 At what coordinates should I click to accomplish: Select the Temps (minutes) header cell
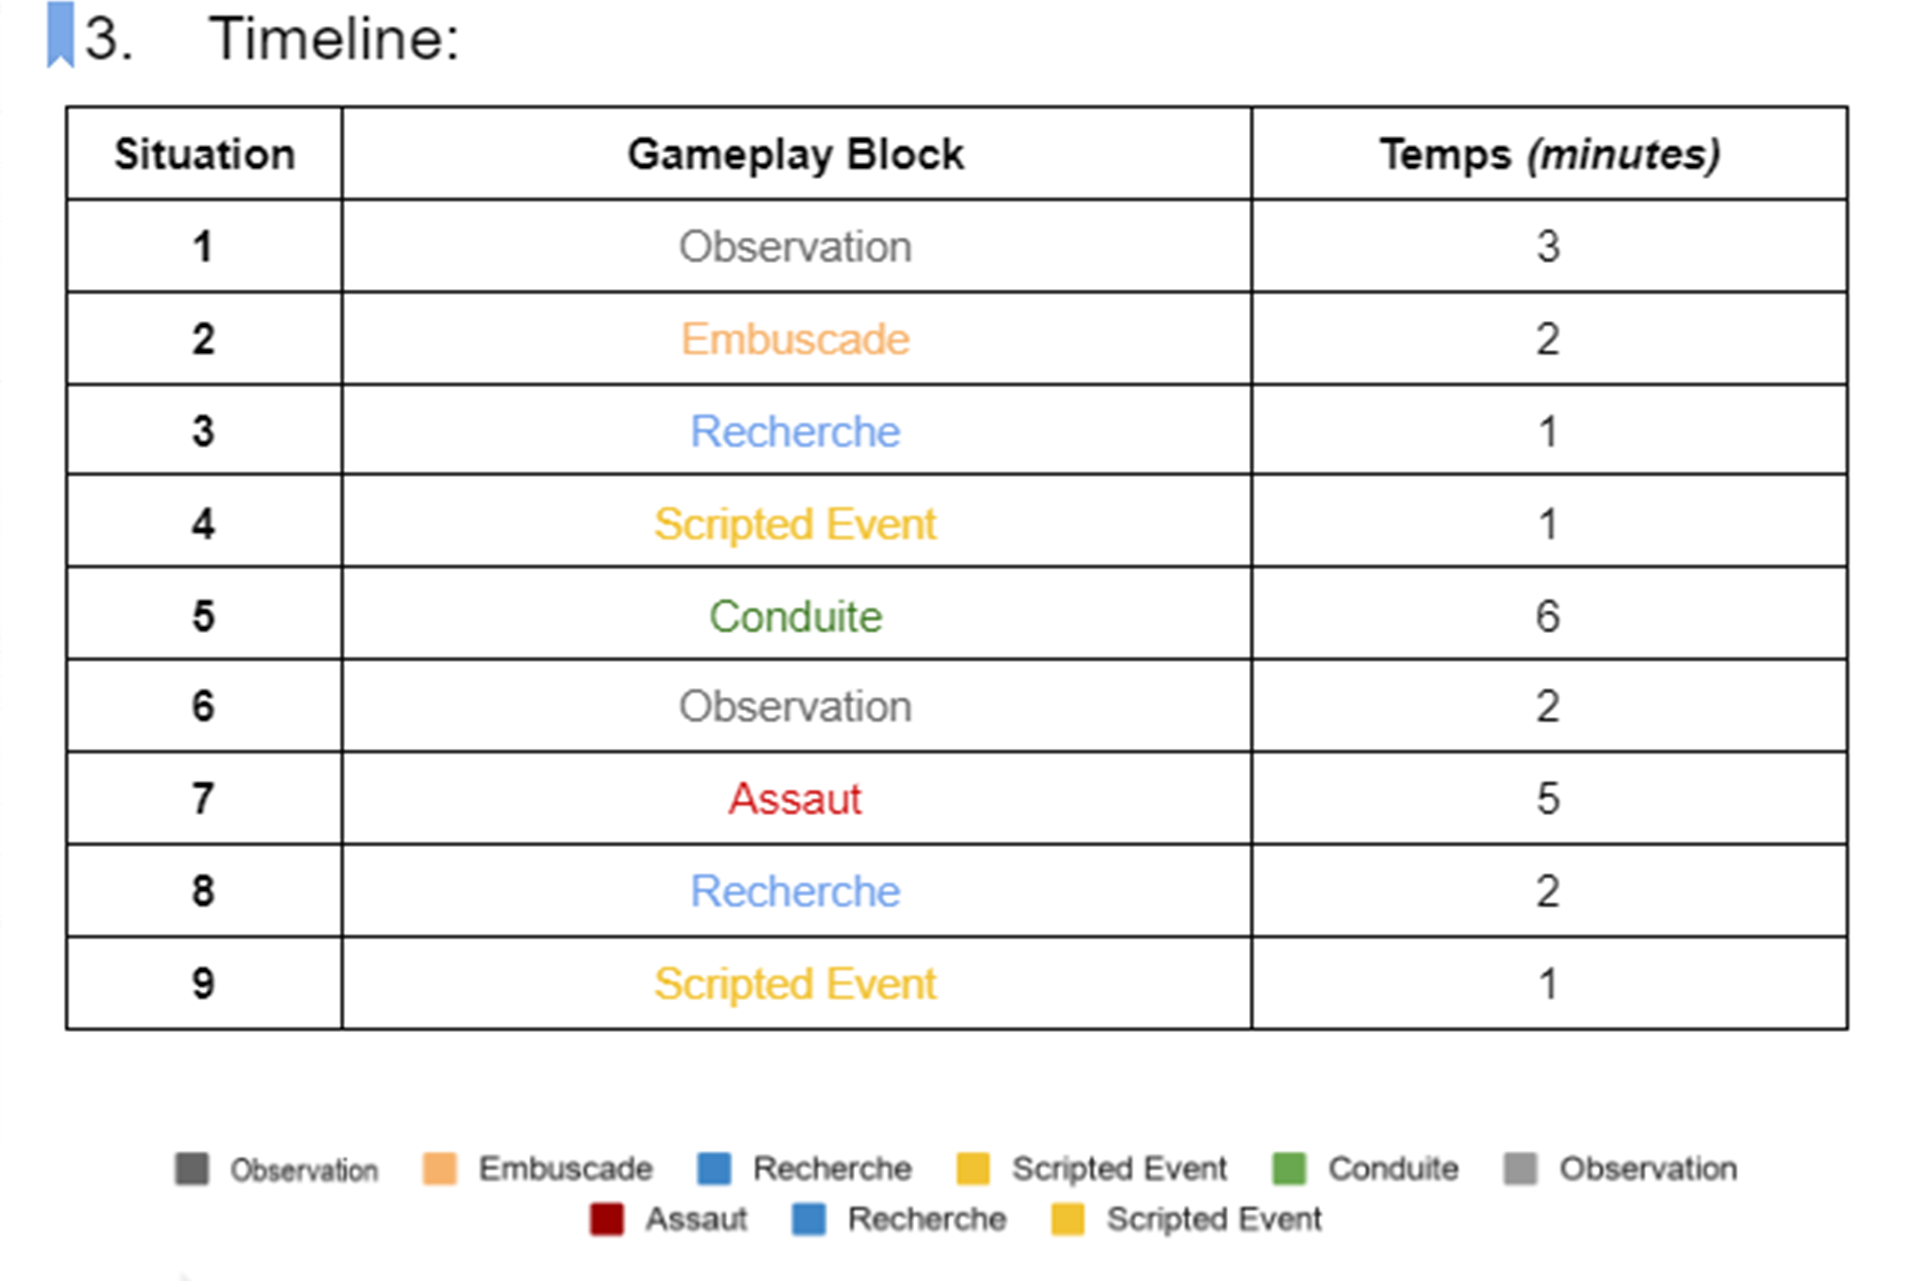tap(1548, 154)
